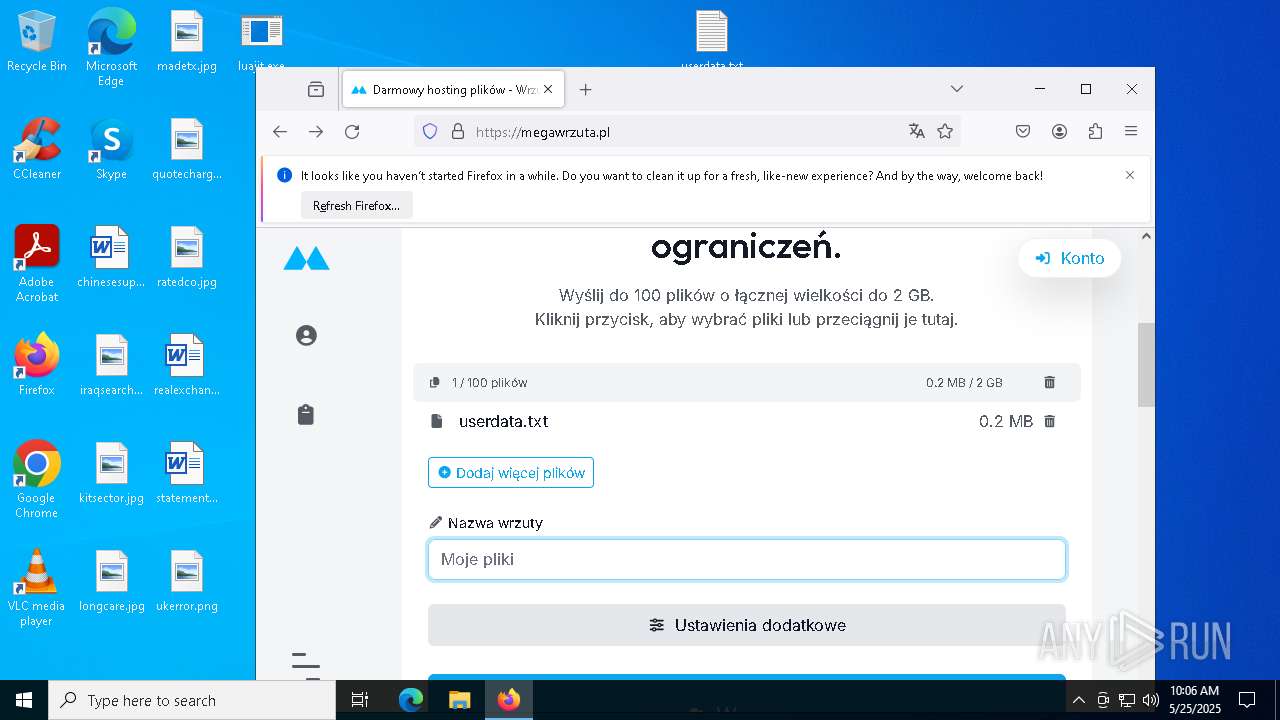The image size is (1280, 720).
Task: Open VLC media player desktop shortcut
Action: pyautogui.click(x=36, y=588)
